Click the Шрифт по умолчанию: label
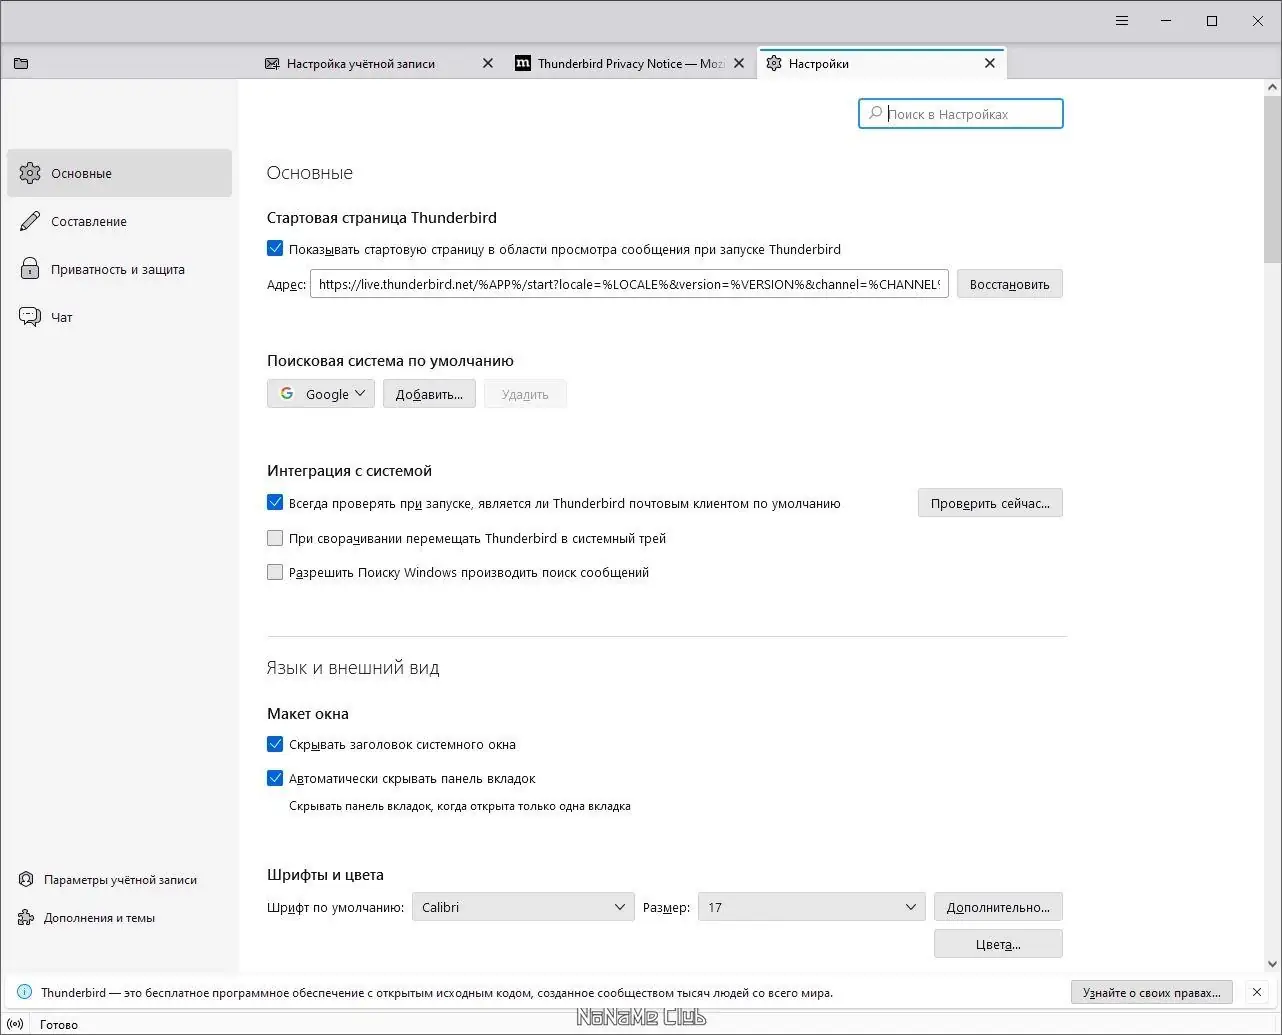Screen dimensions: 1282x1035 click(336, 907)
